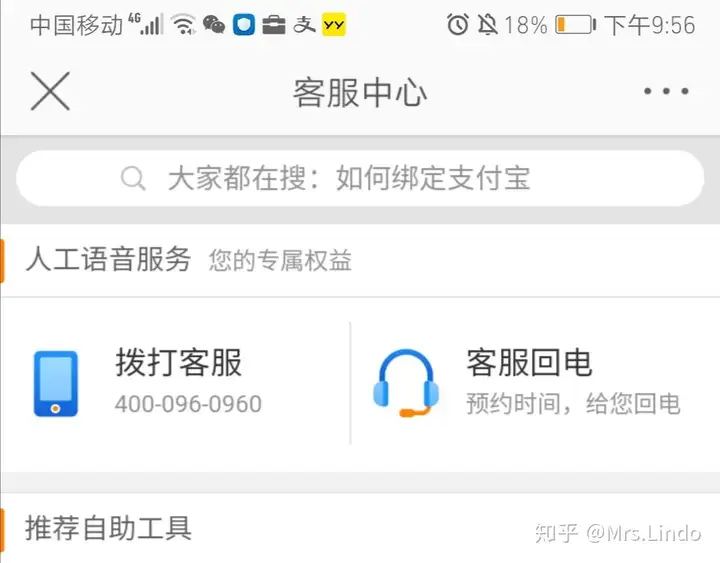Tap 预约时间，给您回电 subtitle

[x=573, y=404]
